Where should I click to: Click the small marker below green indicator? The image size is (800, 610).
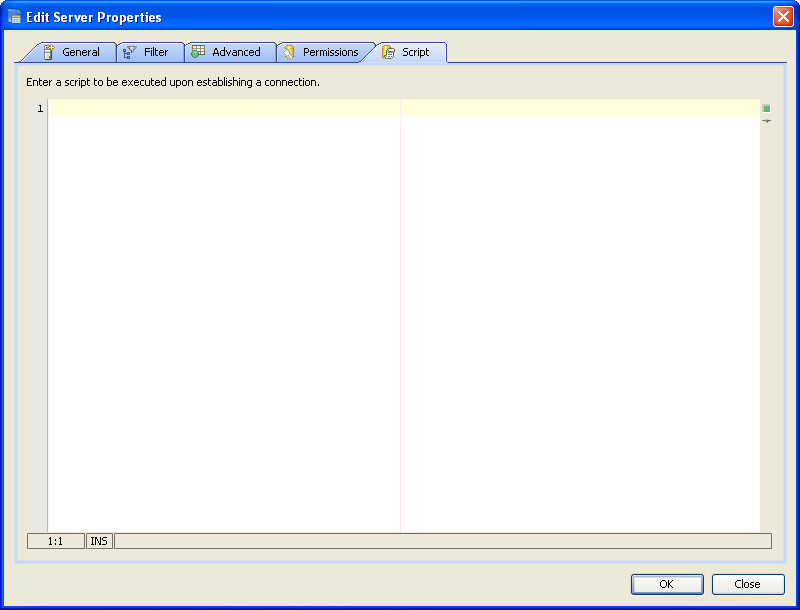tap(766, 121)
